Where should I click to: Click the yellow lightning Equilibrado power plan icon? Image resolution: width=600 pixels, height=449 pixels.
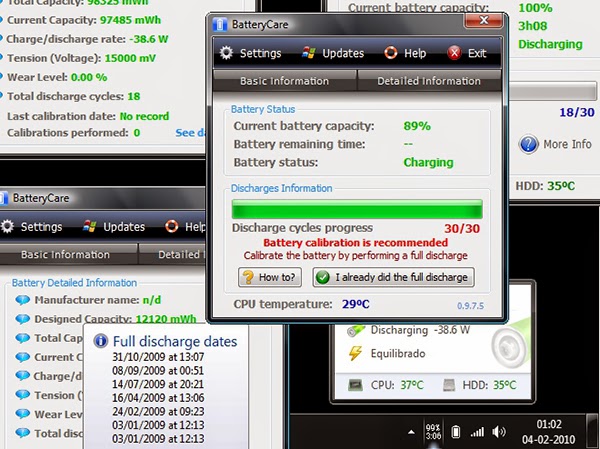click(355, 353)
